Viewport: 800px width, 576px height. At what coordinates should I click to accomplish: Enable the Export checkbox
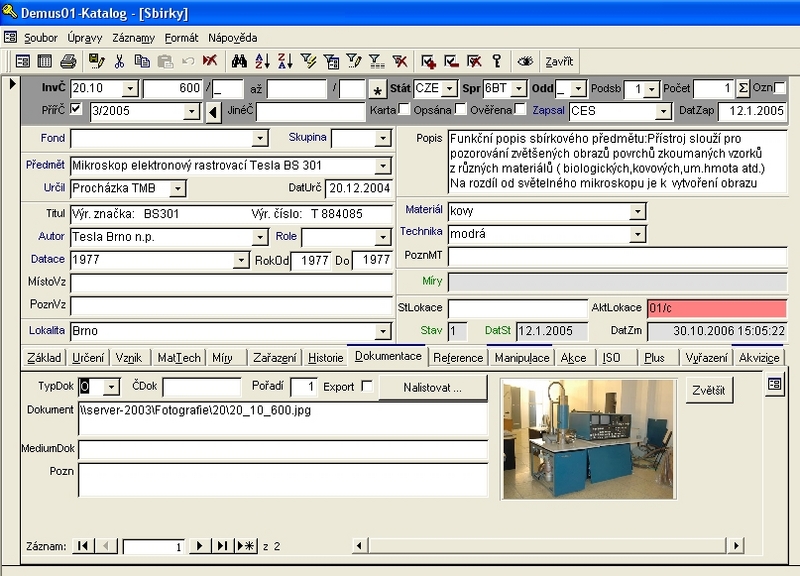pos(366,386)
